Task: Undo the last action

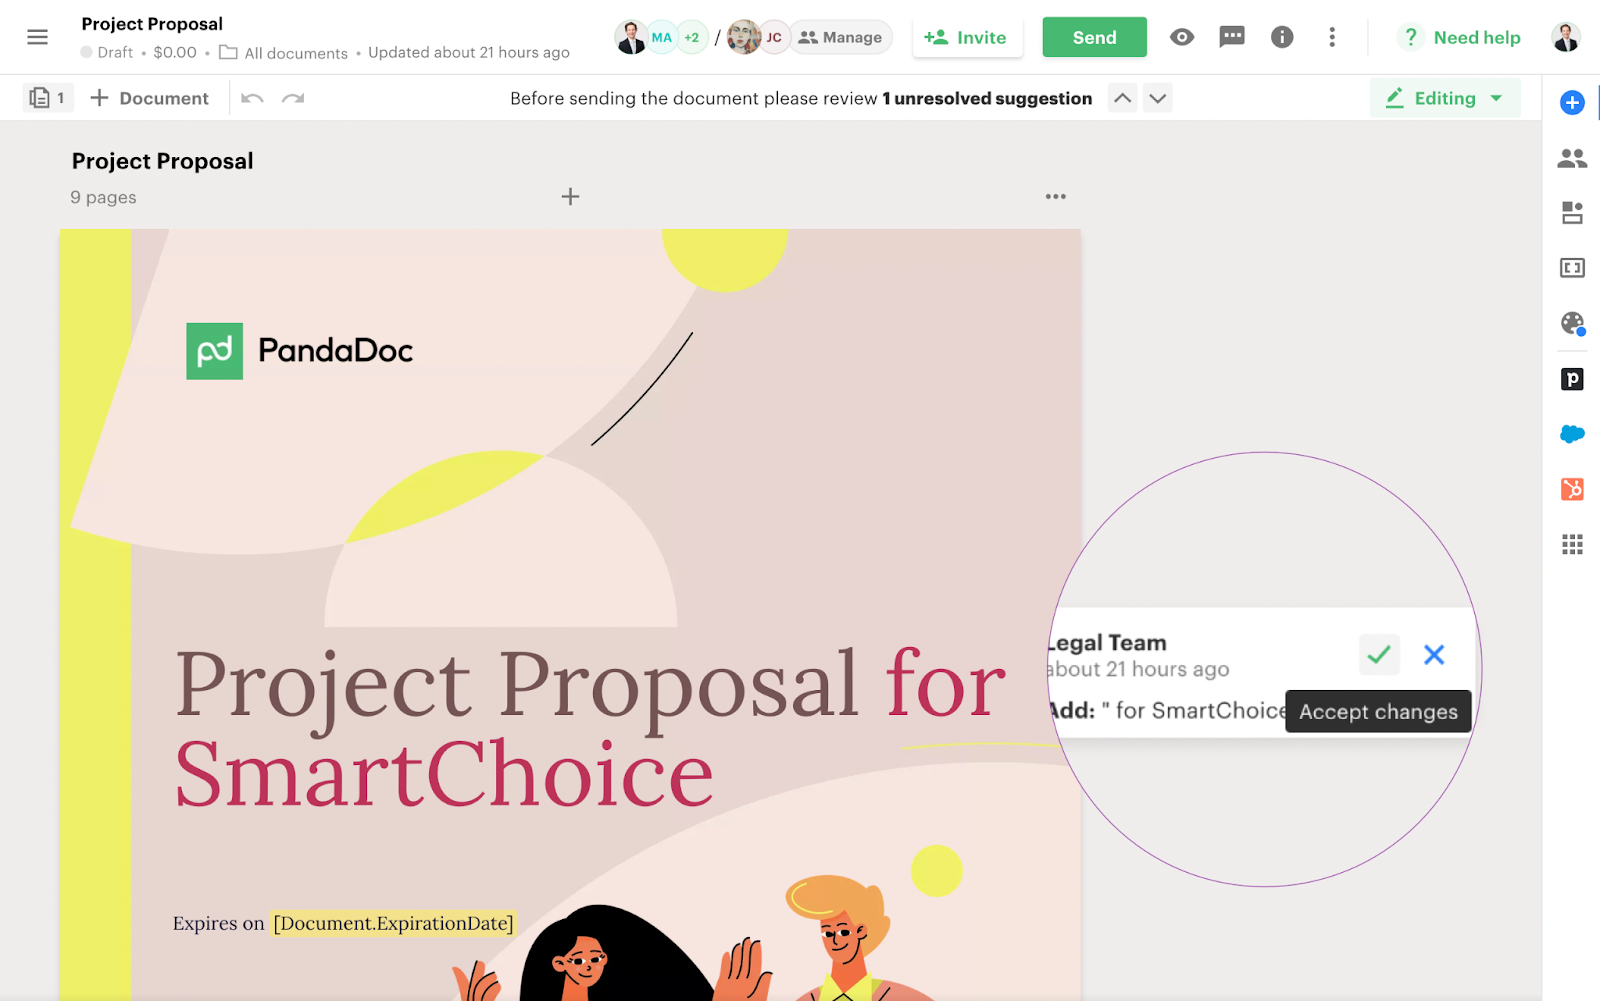Action: [x=252, y=98]
